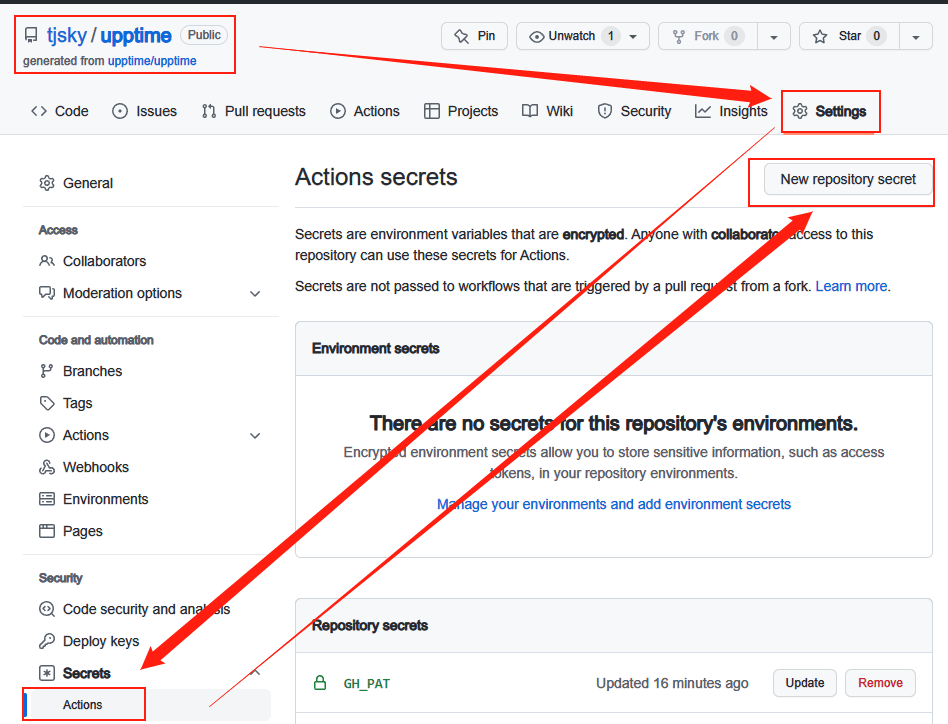Image resolution: width=948 pixels, height=724 pixels.
Task: Open the Star lists dropdown caret
Action: 916,37
